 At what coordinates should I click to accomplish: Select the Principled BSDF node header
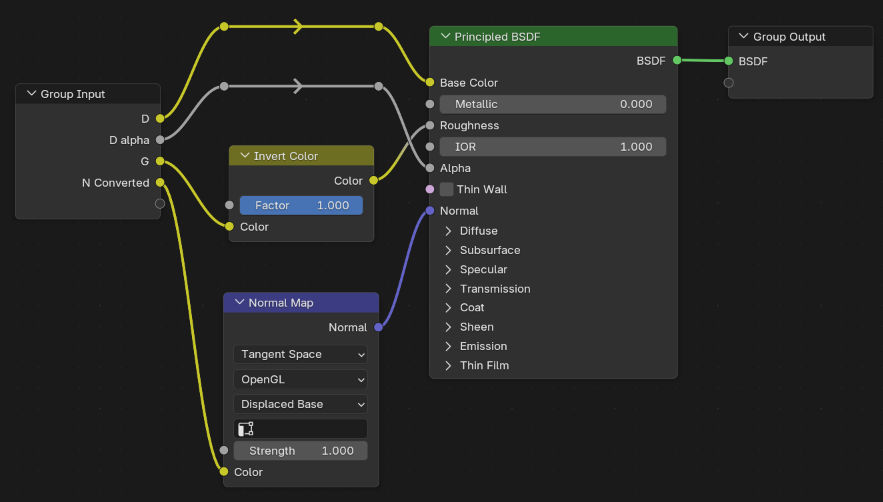pyautogui.click(x=553, y=37)
